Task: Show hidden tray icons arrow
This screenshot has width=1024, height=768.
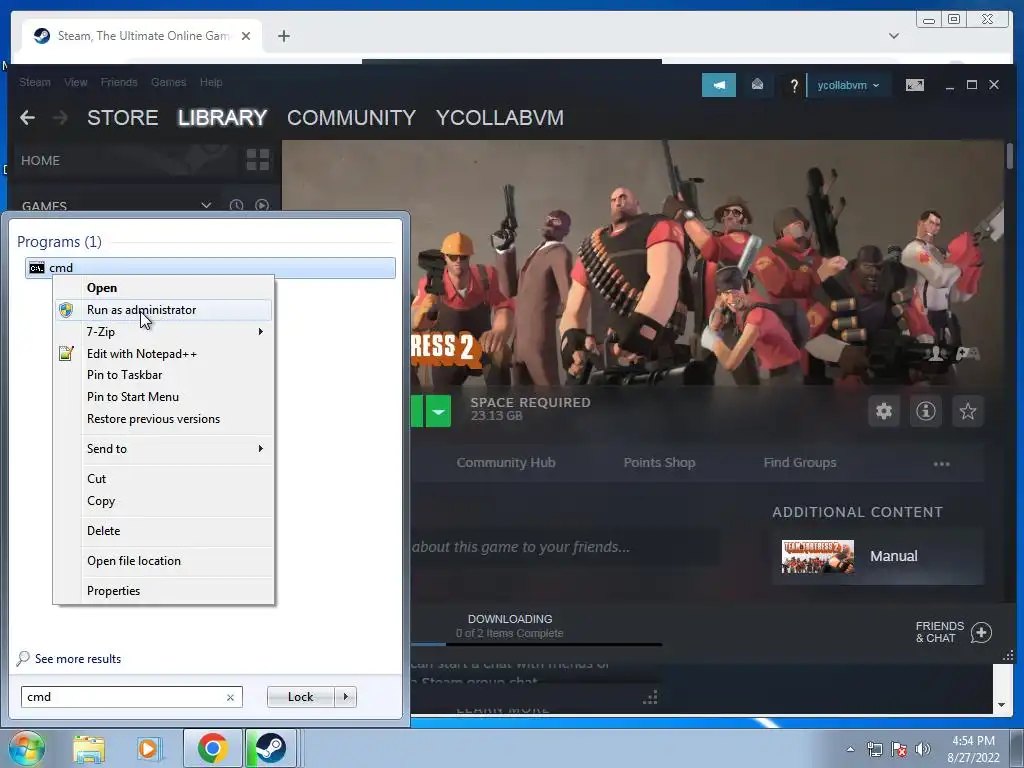Action: click(x=850, y=749)
